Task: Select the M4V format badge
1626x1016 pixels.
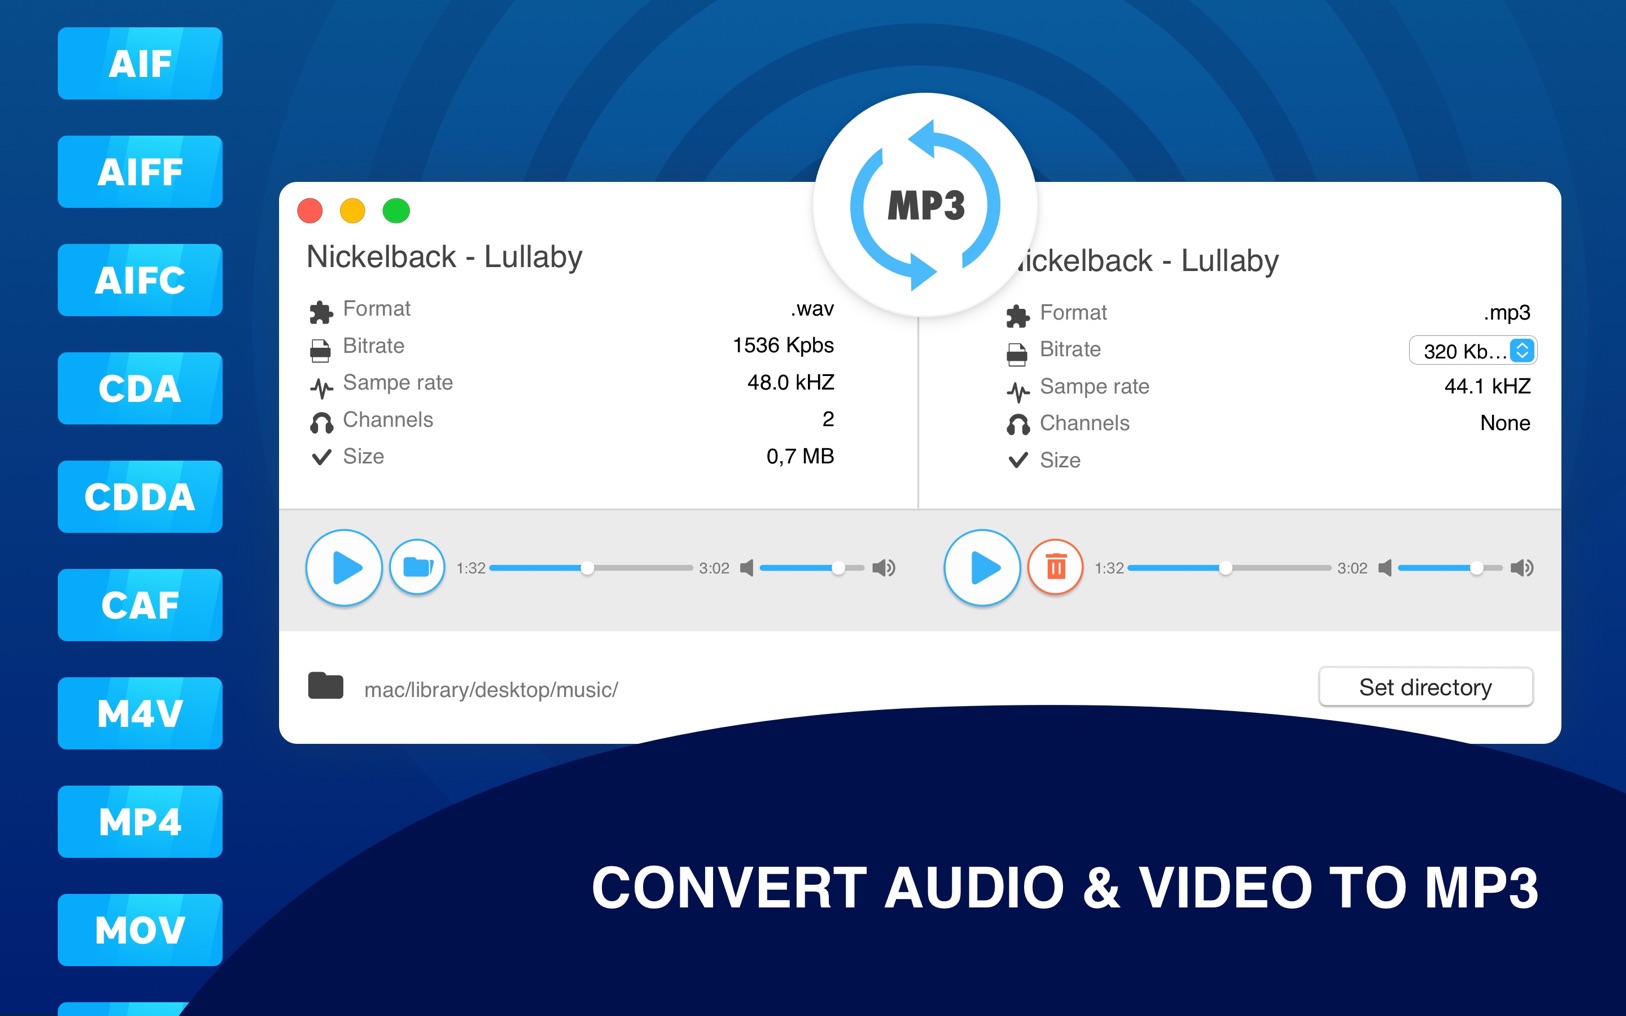Action: [140, 713]
